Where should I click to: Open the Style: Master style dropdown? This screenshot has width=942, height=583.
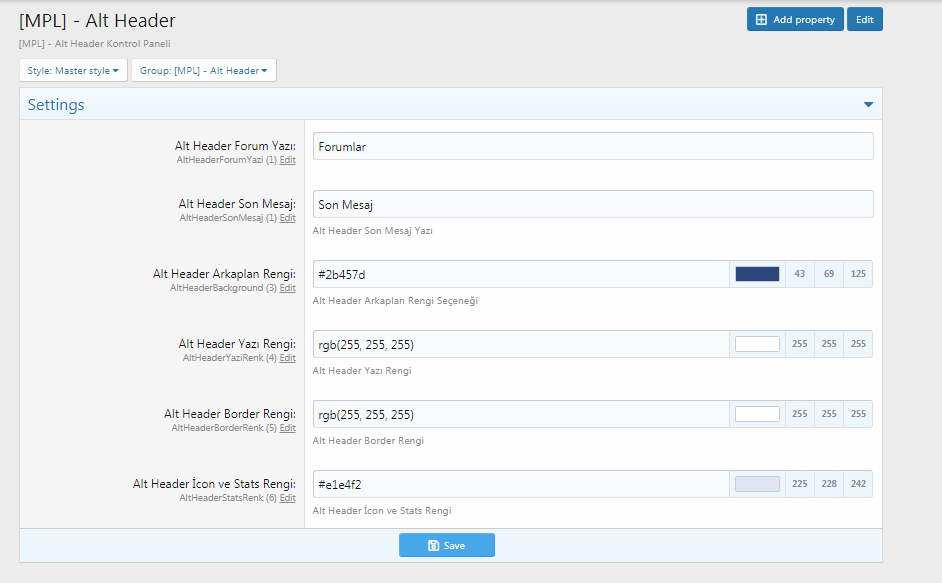(73, 71)
